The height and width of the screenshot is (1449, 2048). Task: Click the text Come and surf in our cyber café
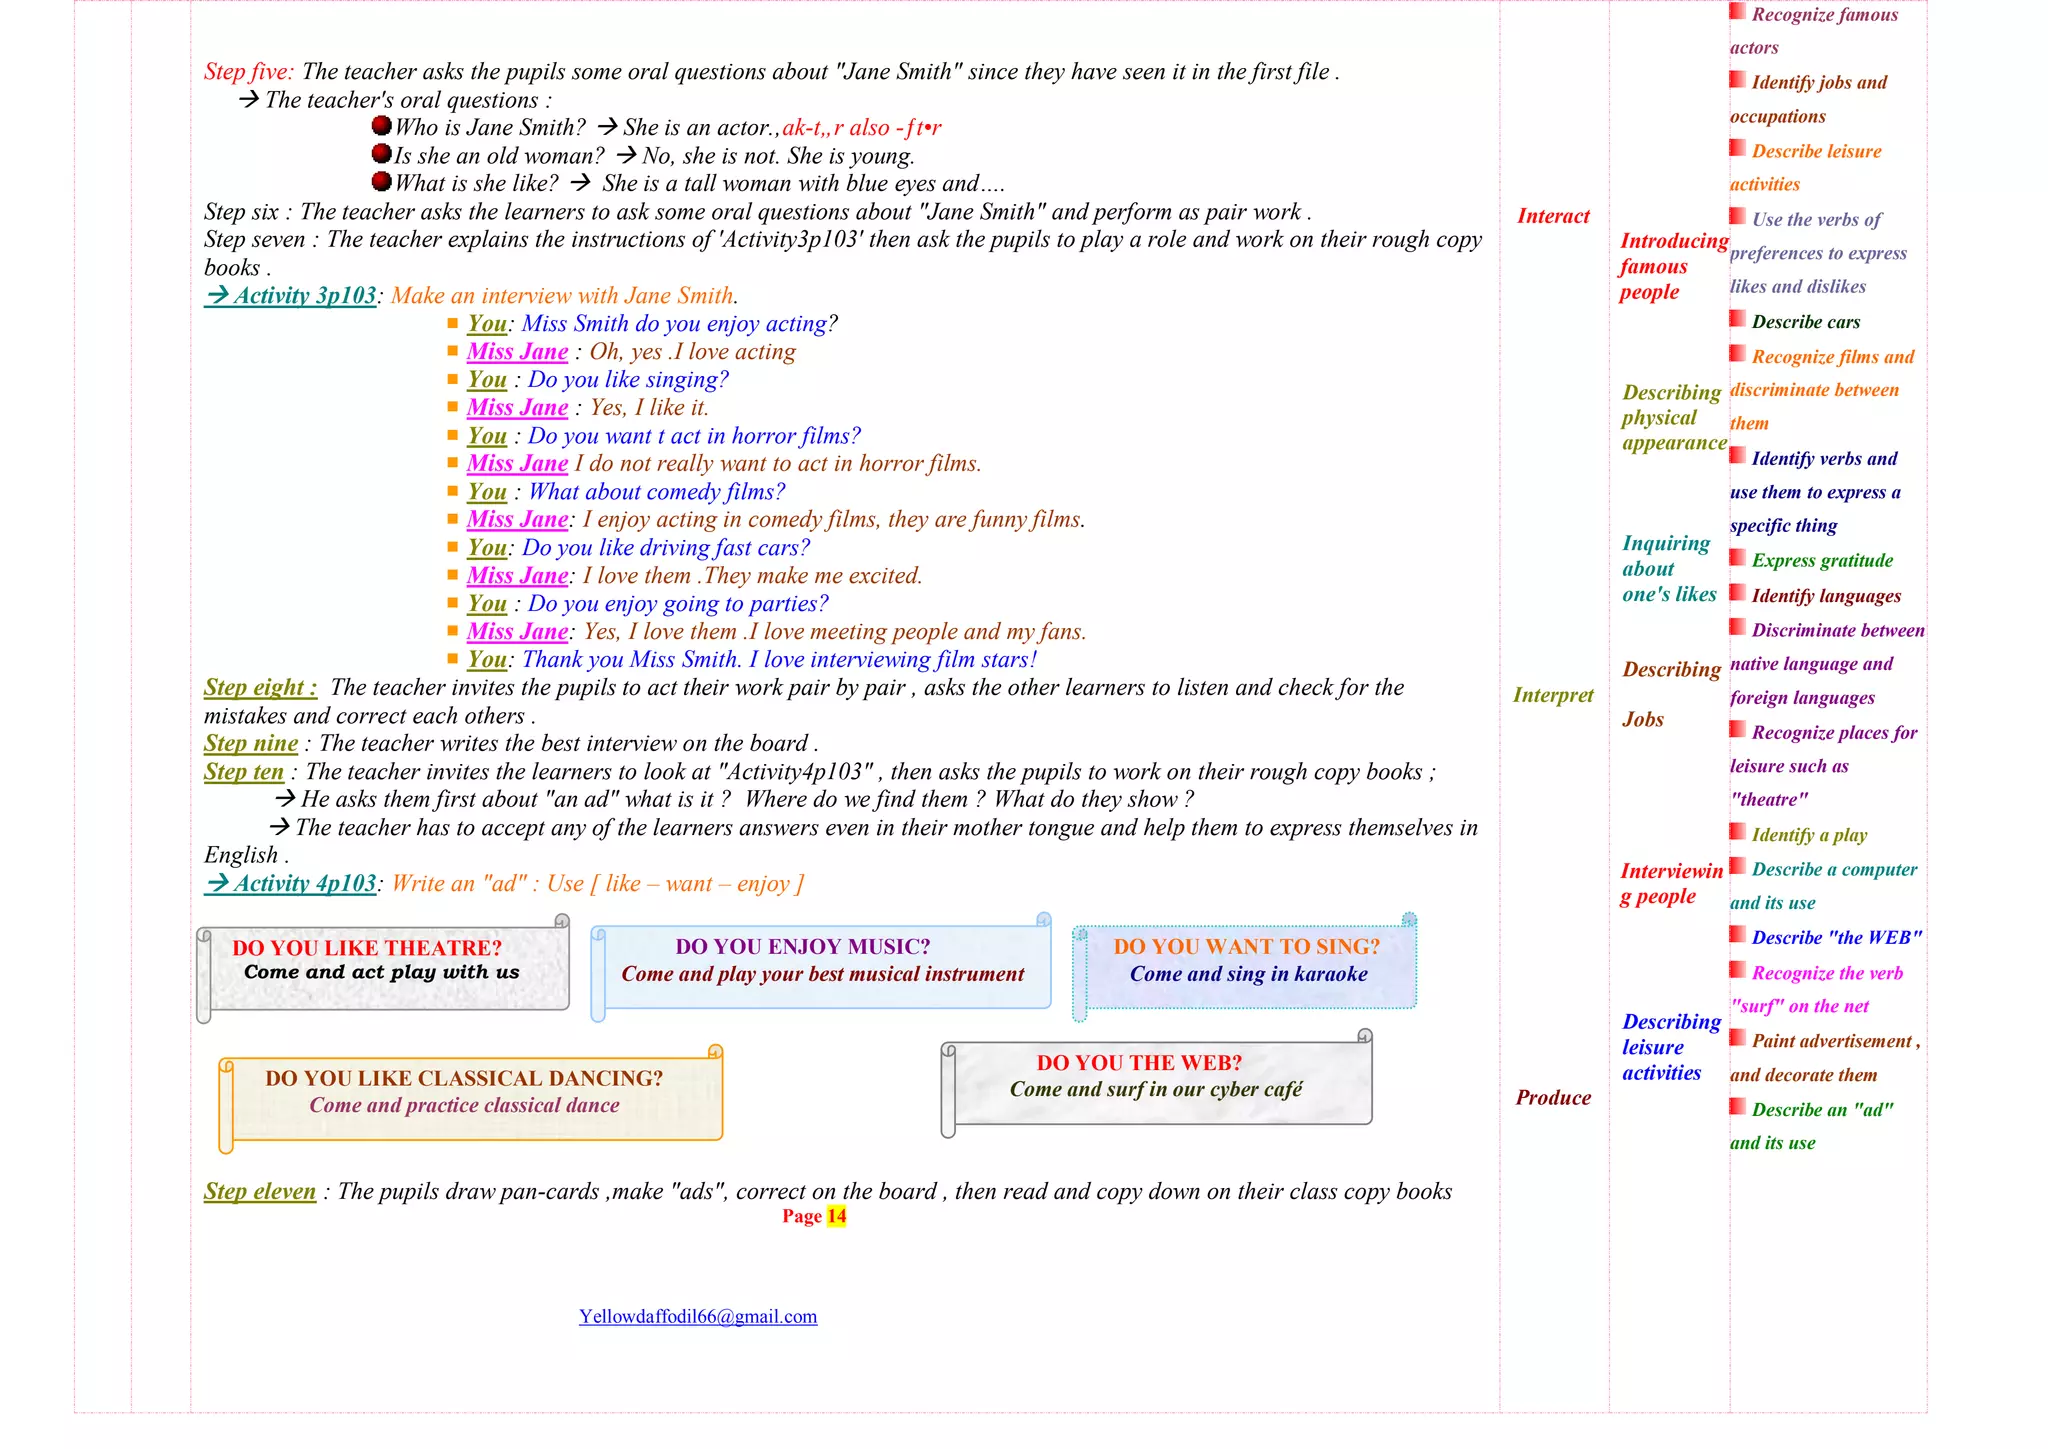click(1156, 1089)
